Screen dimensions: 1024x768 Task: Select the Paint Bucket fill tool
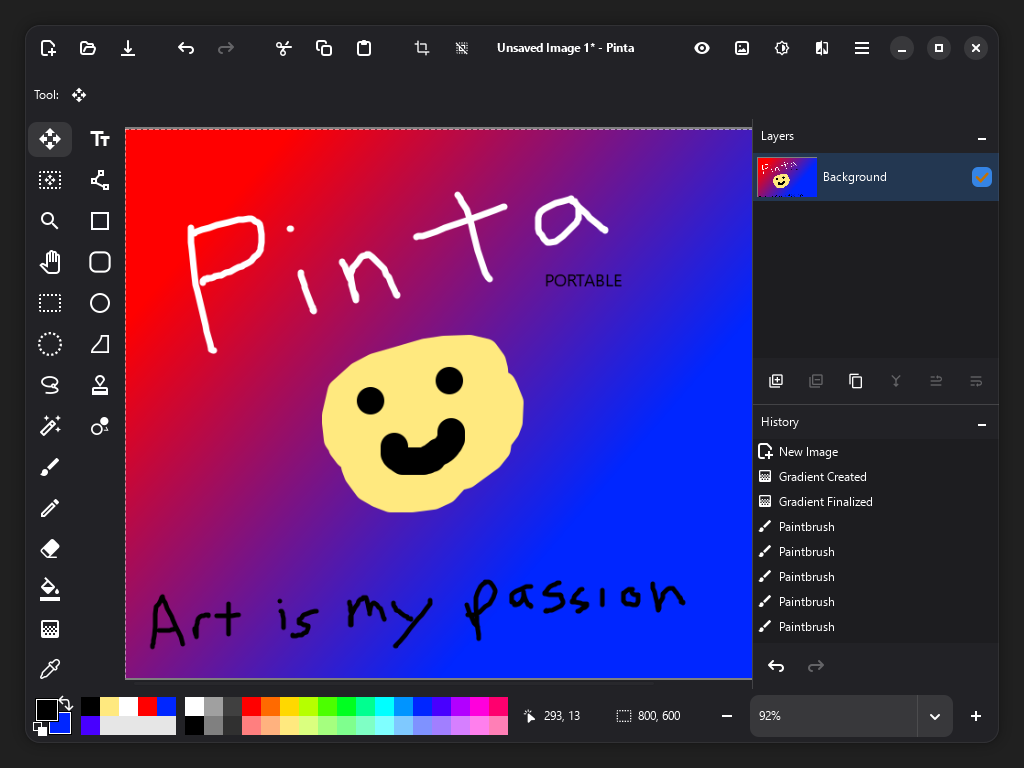click(x=50, y=588)
